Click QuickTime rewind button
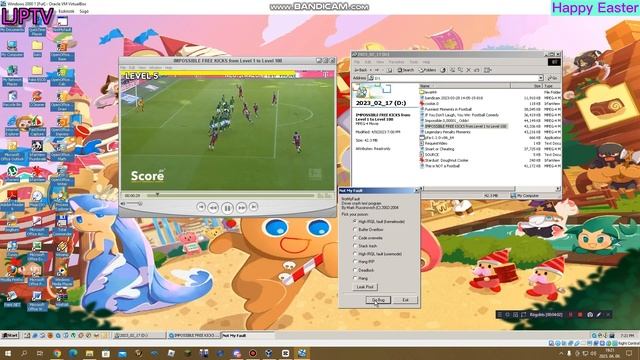The height and width of the screenshot is (360, 640). click(213, 208)
